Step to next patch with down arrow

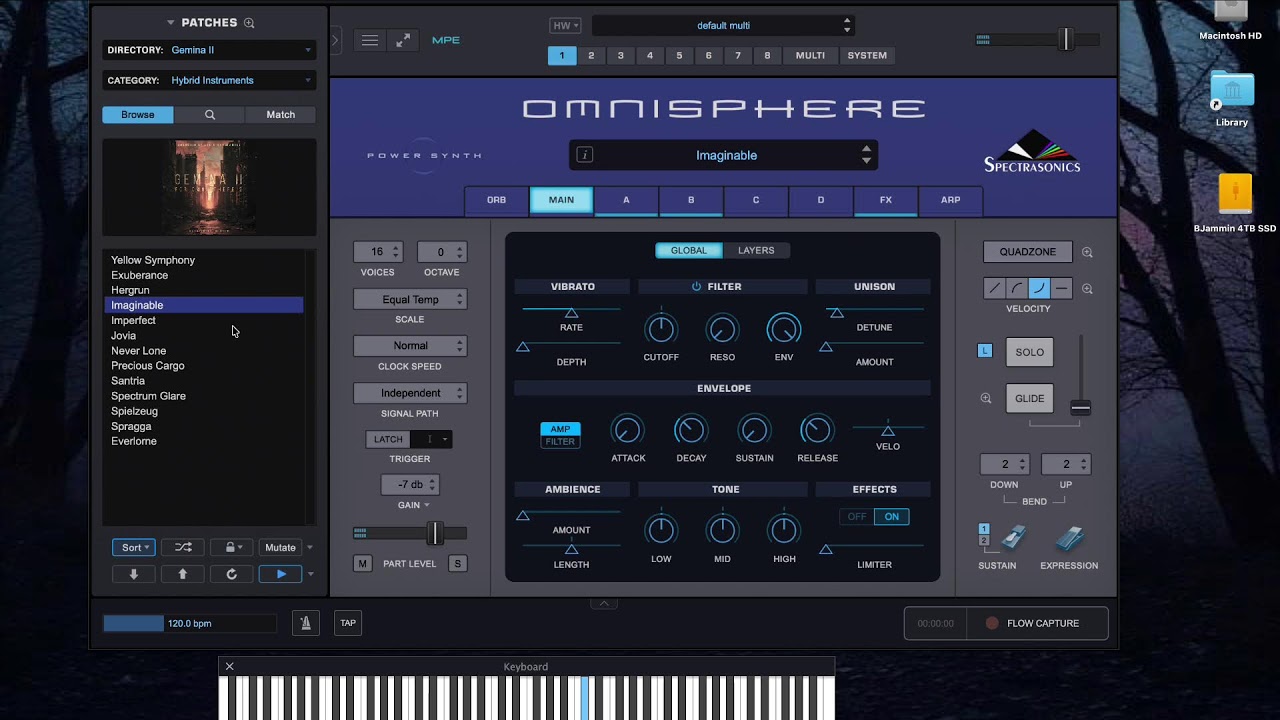click(x=133, y=574)
